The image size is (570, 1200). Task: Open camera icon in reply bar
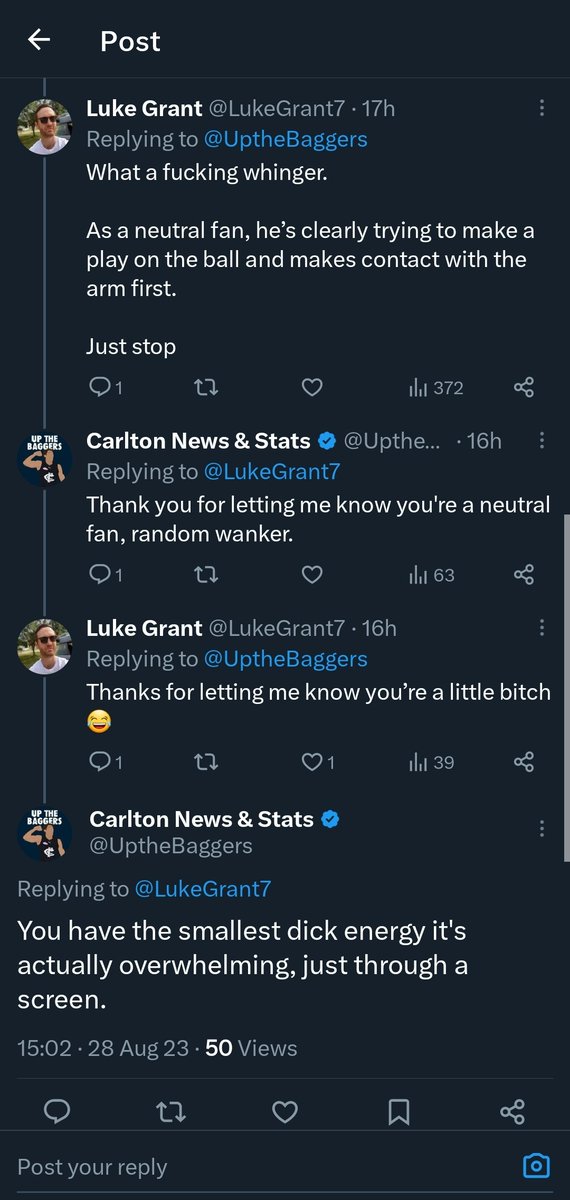tap(536, 1165)
